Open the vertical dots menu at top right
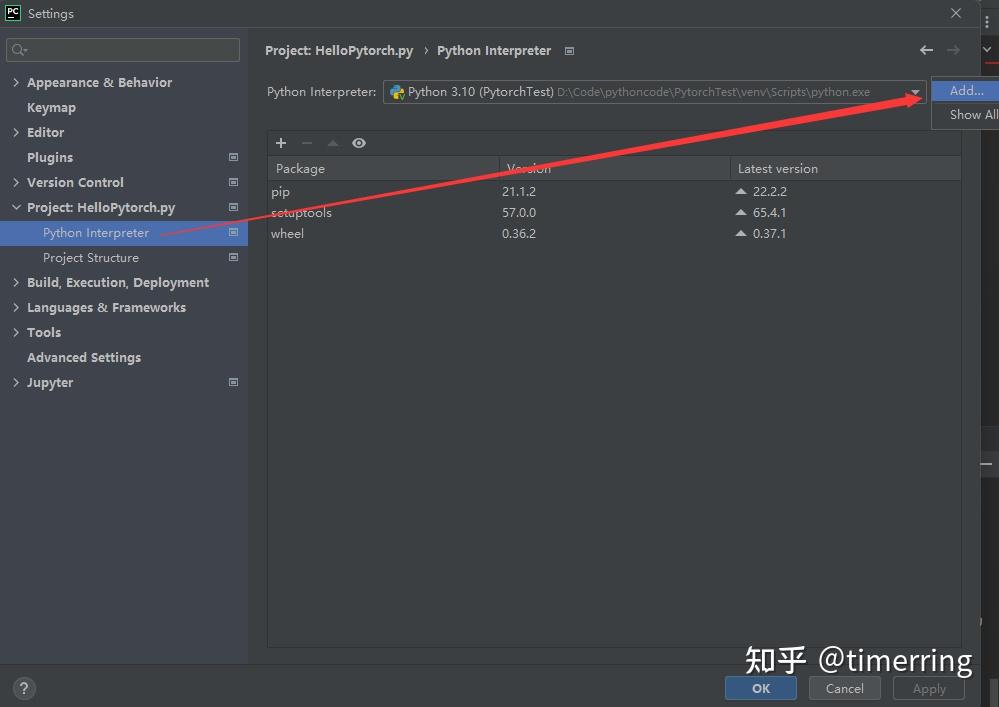Screen dimensions: 999x707 click(x=988, y=20)
